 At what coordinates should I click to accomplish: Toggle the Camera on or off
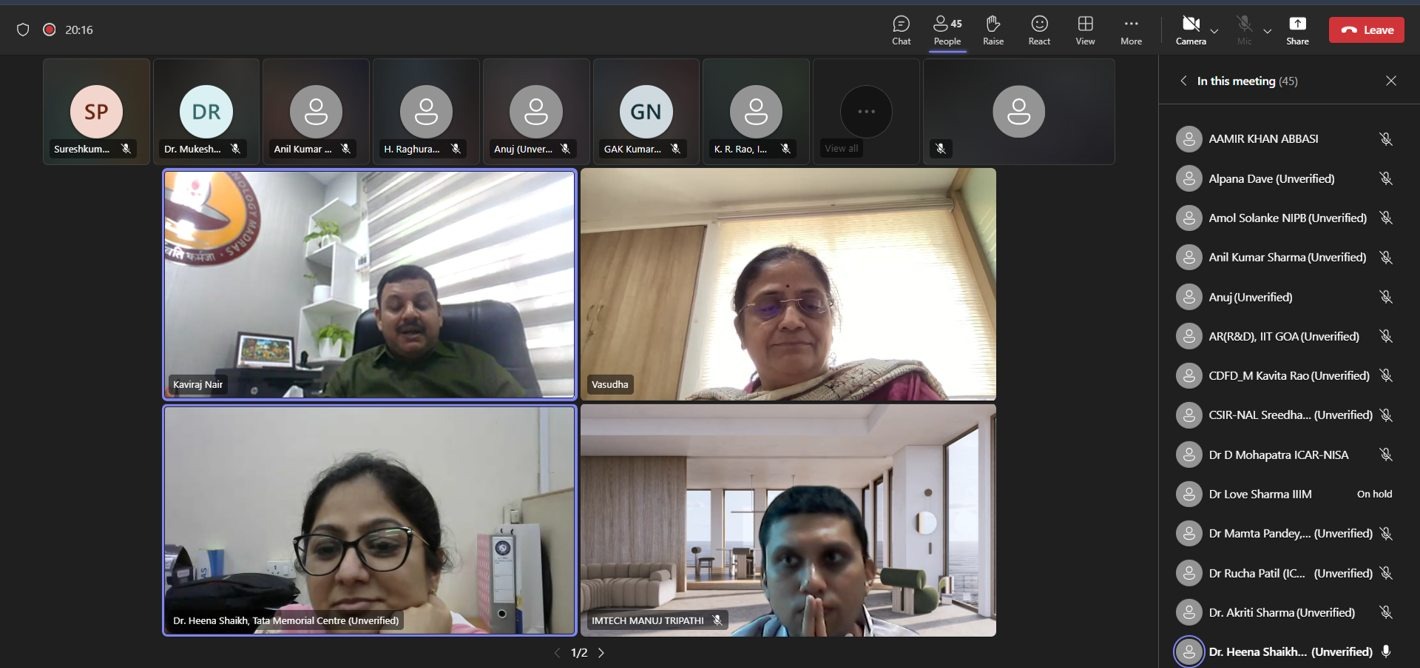click(1190, 29)
